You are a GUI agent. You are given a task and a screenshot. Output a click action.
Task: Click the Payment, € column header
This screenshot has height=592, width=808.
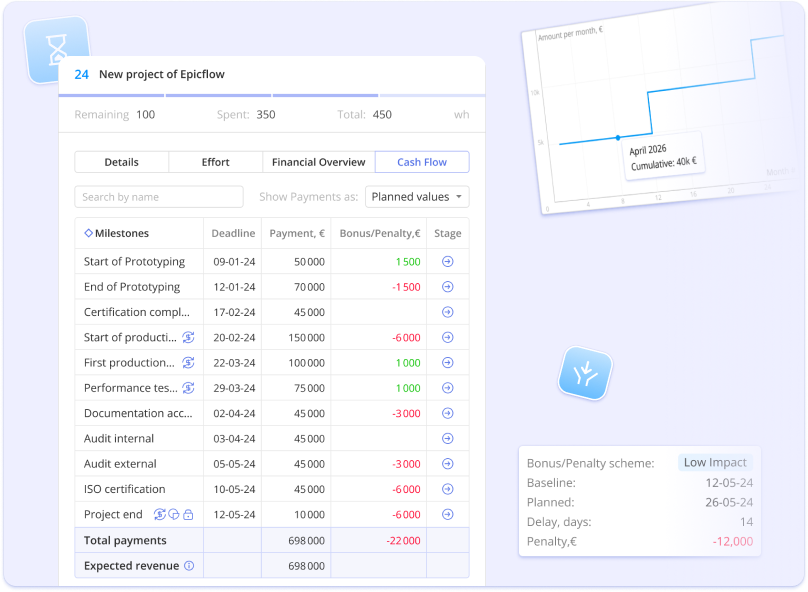tap(297, 233)
